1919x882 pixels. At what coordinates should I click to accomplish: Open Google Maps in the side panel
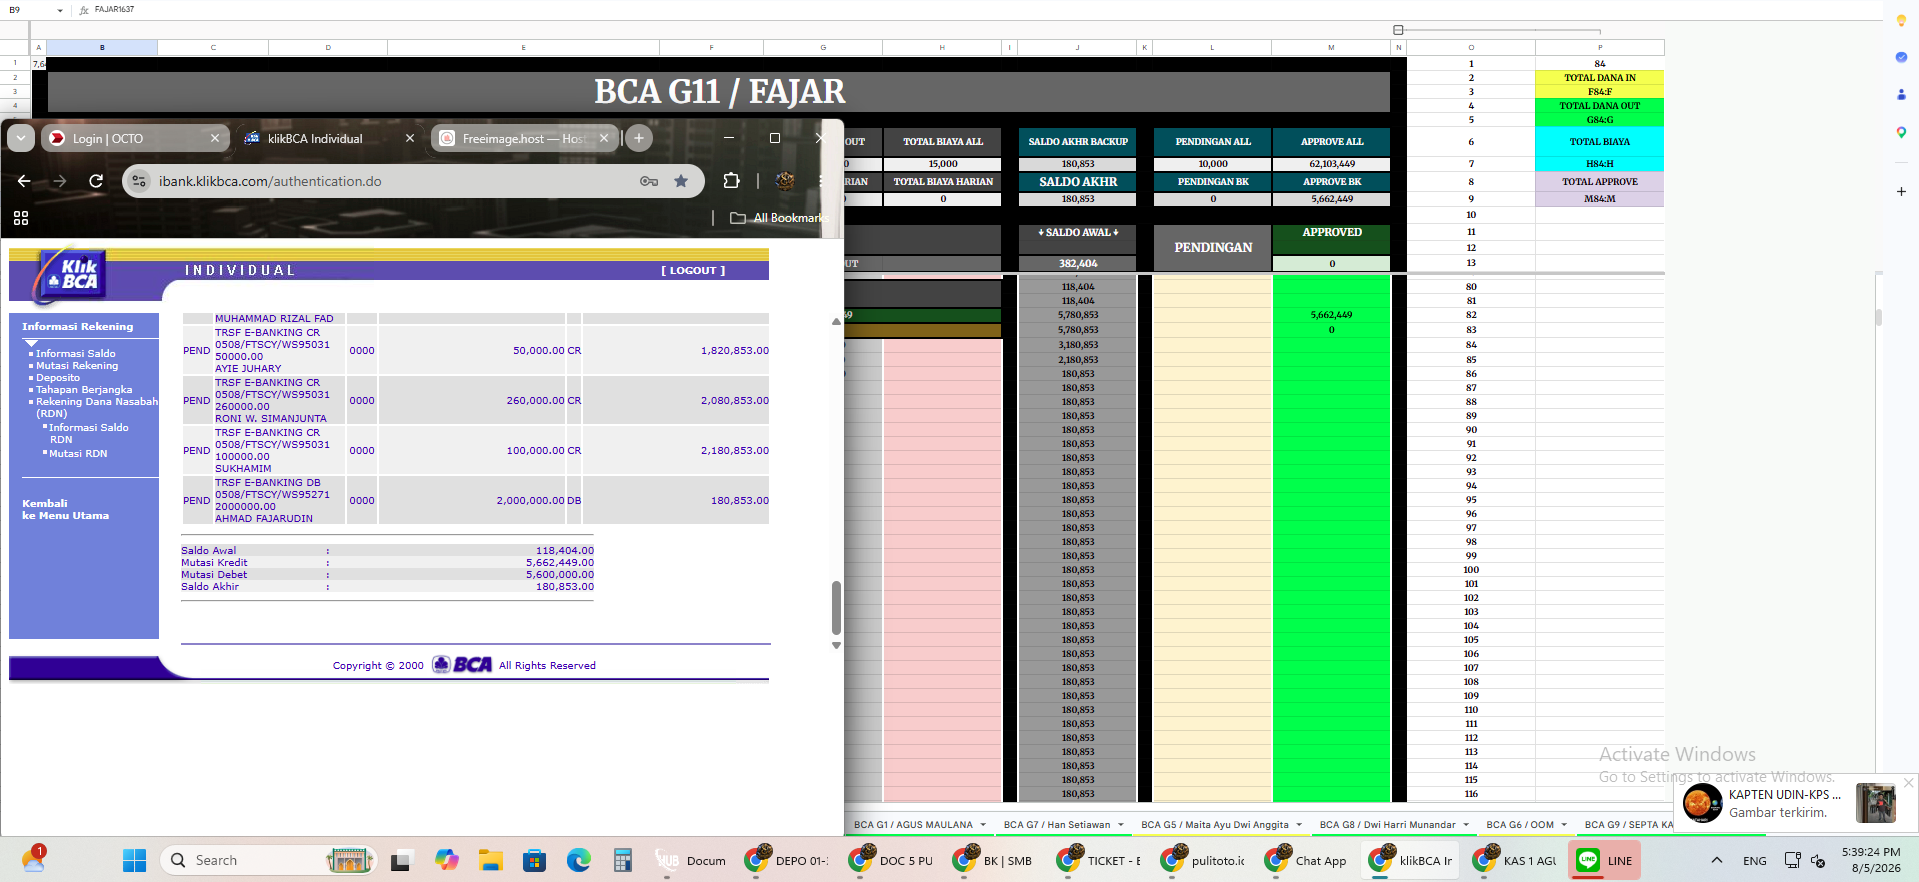1901,132
